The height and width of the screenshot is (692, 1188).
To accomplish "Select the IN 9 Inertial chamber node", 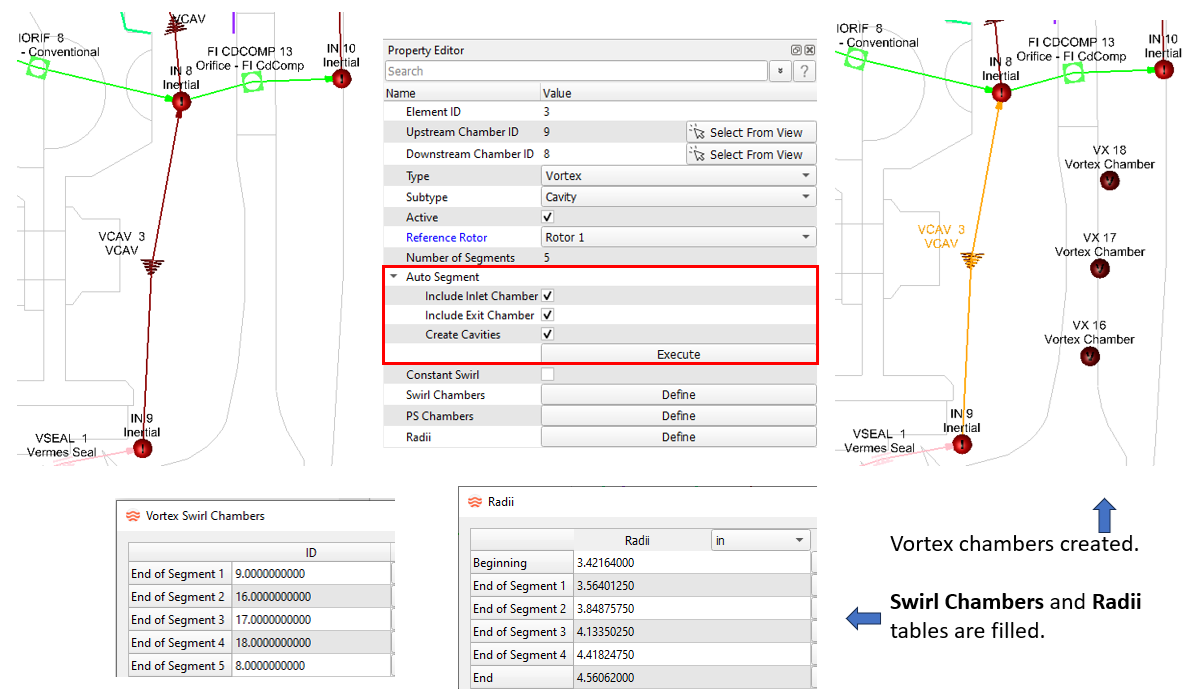I will (x=142, y=448).
